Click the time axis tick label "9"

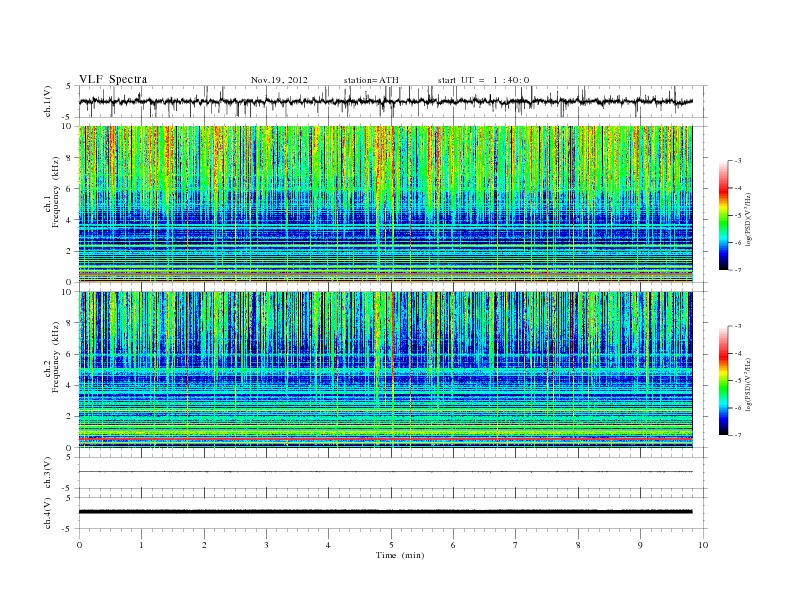click(640, 545)
